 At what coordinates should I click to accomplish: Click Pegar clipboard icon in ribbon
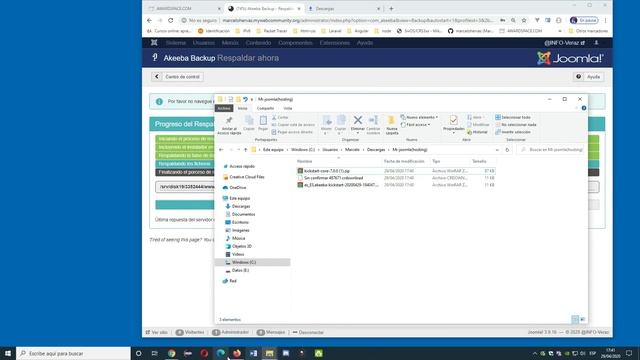[263, 120]
